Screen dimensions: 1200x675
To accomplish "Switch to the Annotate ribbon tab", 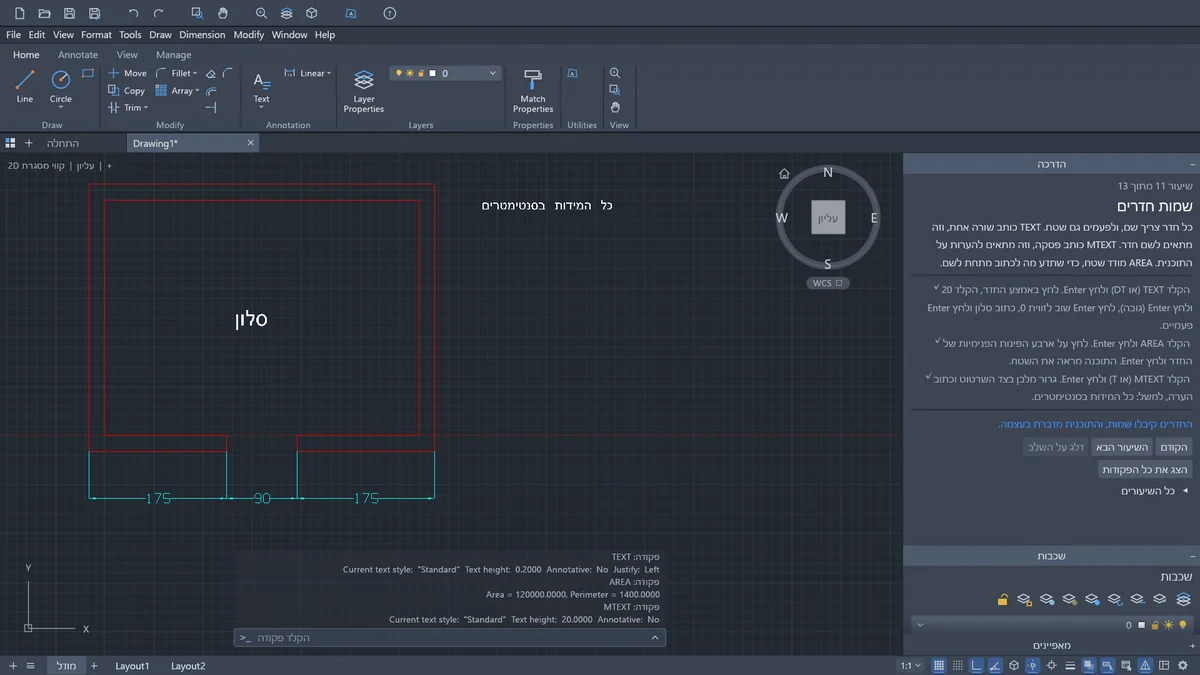I will point(78,55).
